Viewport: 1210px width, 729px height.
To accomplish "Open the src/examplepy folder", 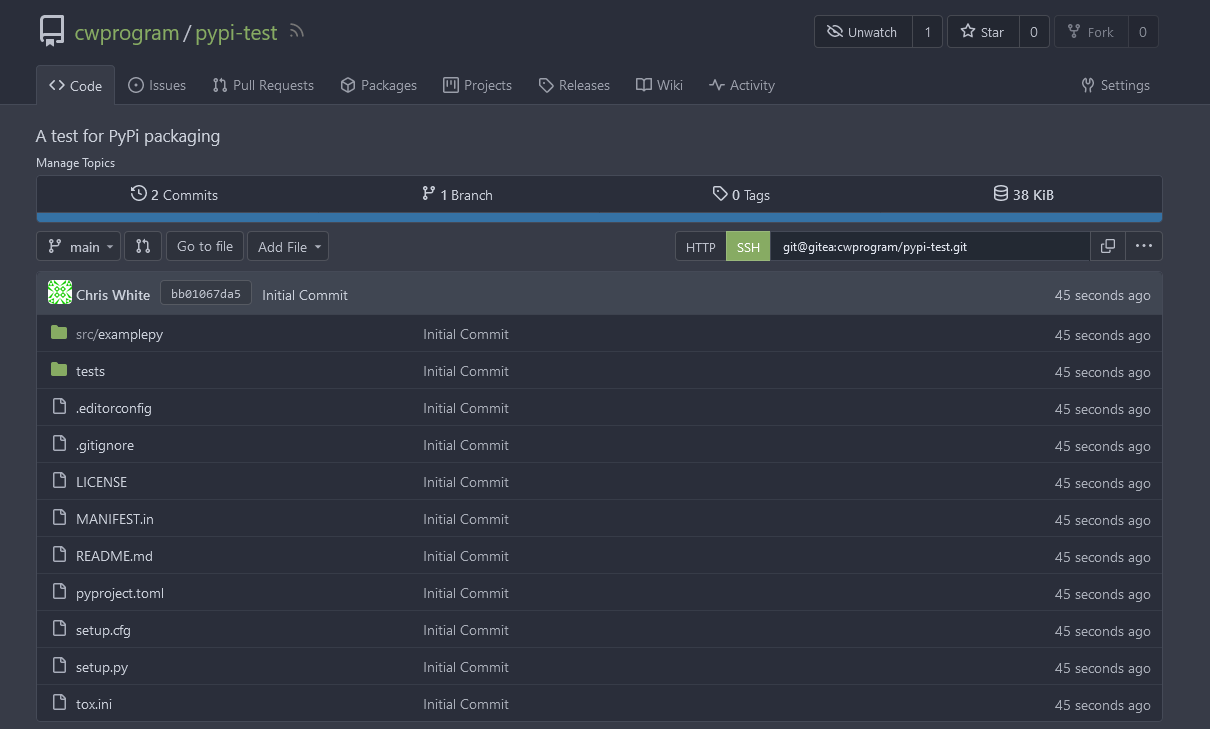I will (119, 334).
